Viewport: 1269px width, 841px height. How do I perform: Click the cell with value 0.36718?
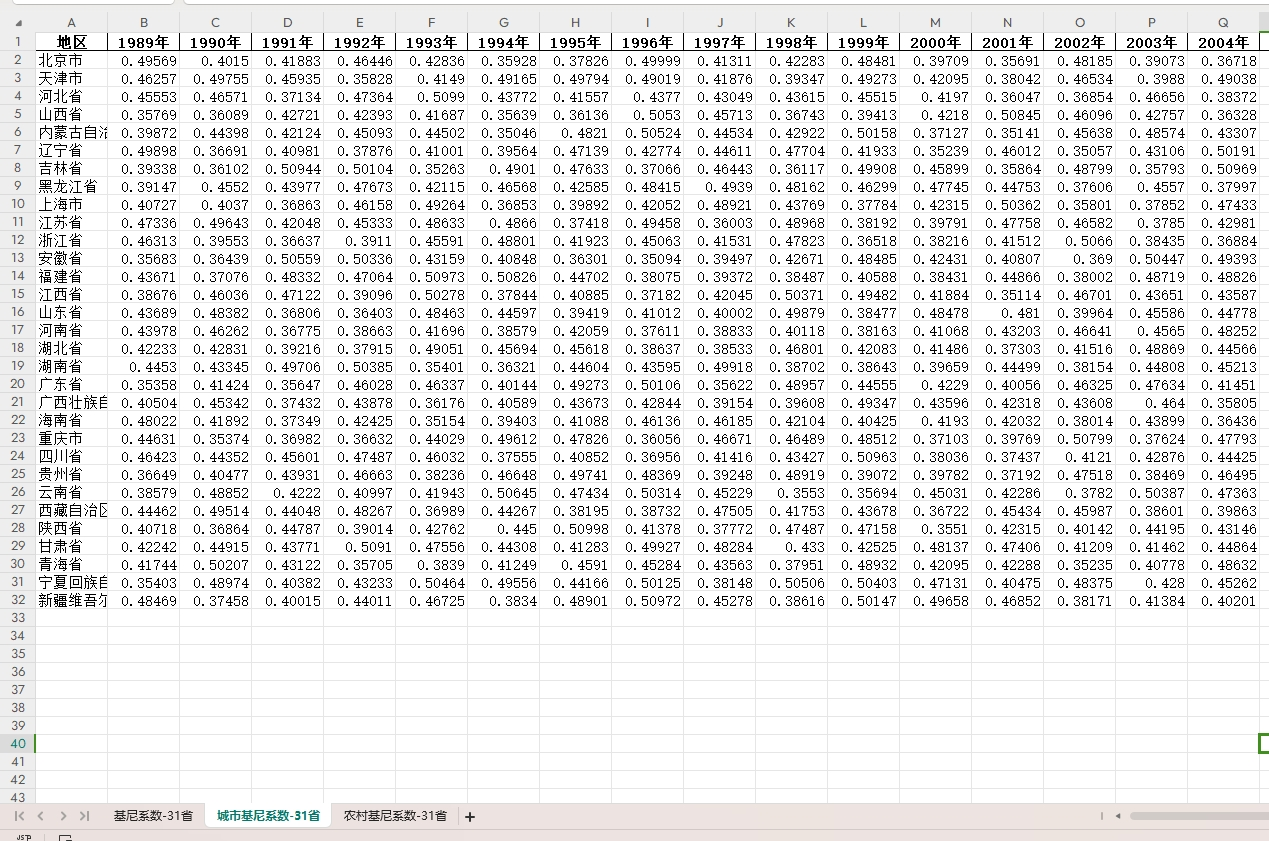(1224, 61)
